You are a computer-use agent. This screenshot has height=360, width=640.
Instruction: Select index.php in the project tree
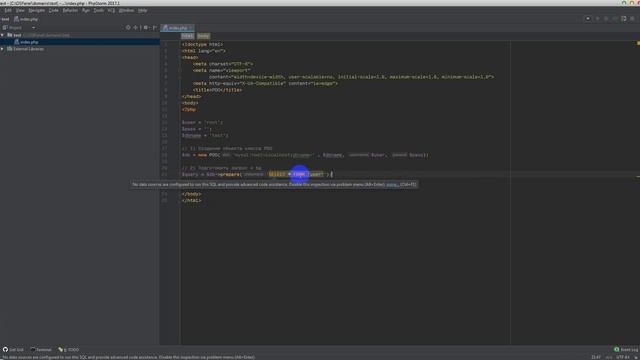(x=26, y=42)
